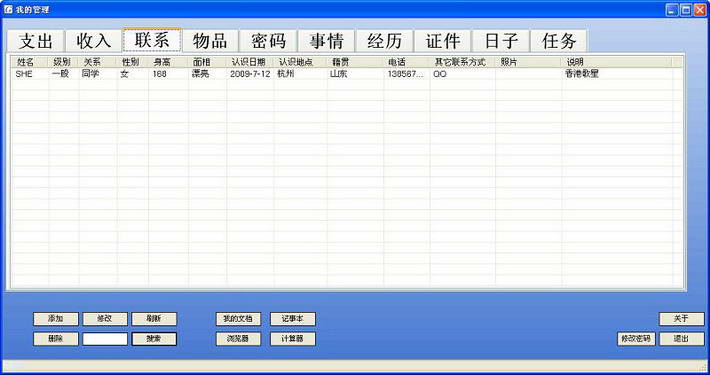This screenshot has width=710, height=375.
Task: Launch 记事本 from the button
Action: click(x=293, y=319)
